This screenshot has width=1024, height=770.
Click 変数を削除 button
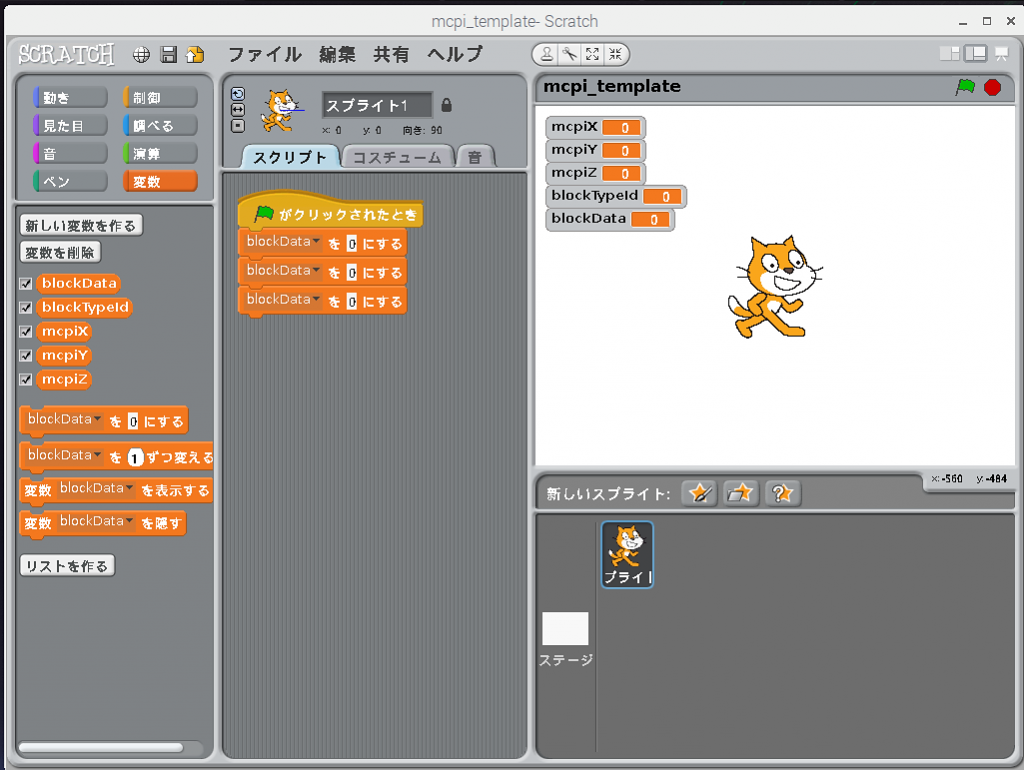60,252
